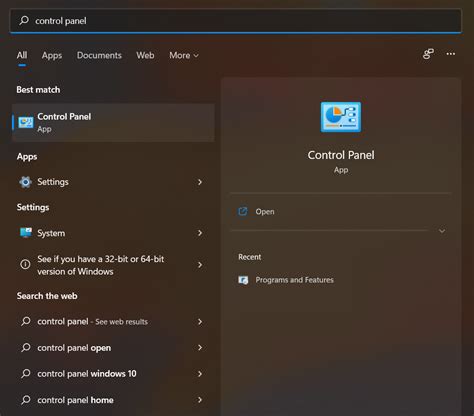The width and height of the screenshot is (474, 416).
Task: Expand arrow for 'control panel - See web results'
Action: (x=200, y=322)
